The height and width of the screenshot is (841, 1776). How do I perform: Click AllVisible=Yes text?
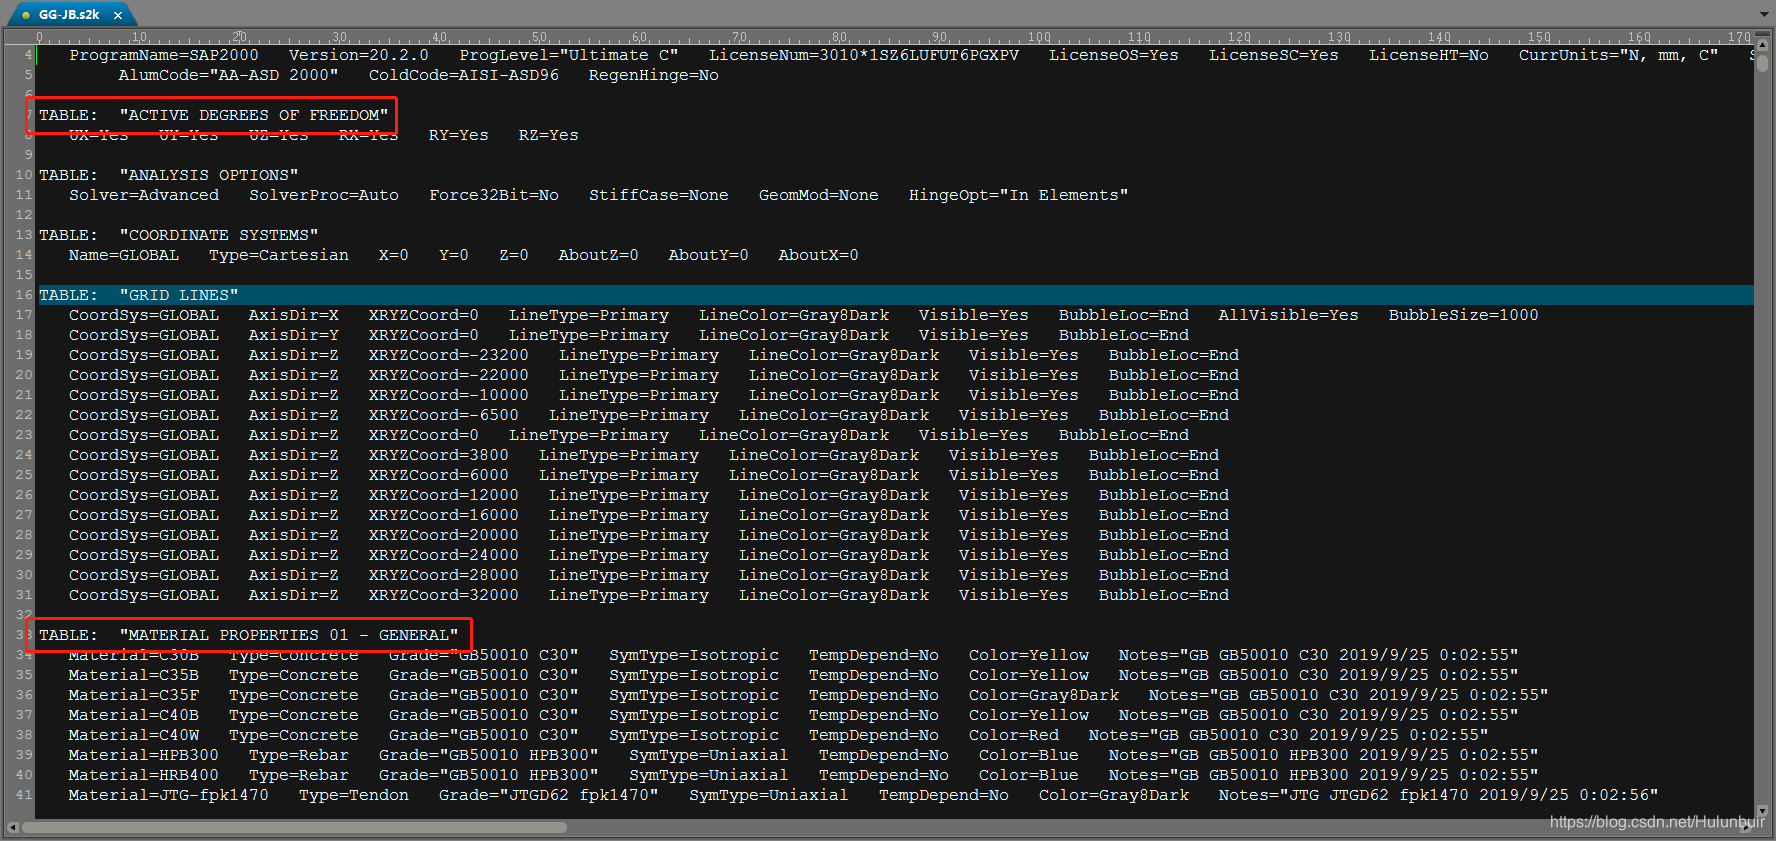[x=1289, y=315]
